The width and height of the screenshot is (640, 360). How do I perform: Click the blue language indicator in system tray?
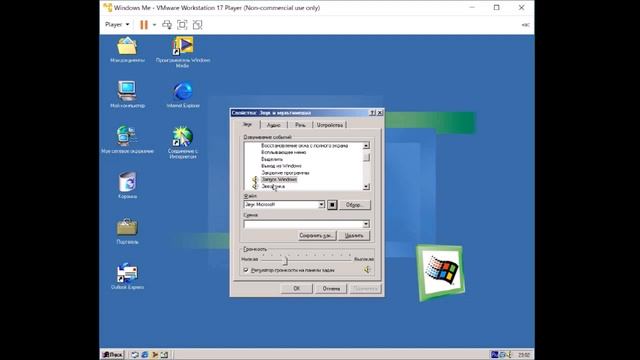494,355
